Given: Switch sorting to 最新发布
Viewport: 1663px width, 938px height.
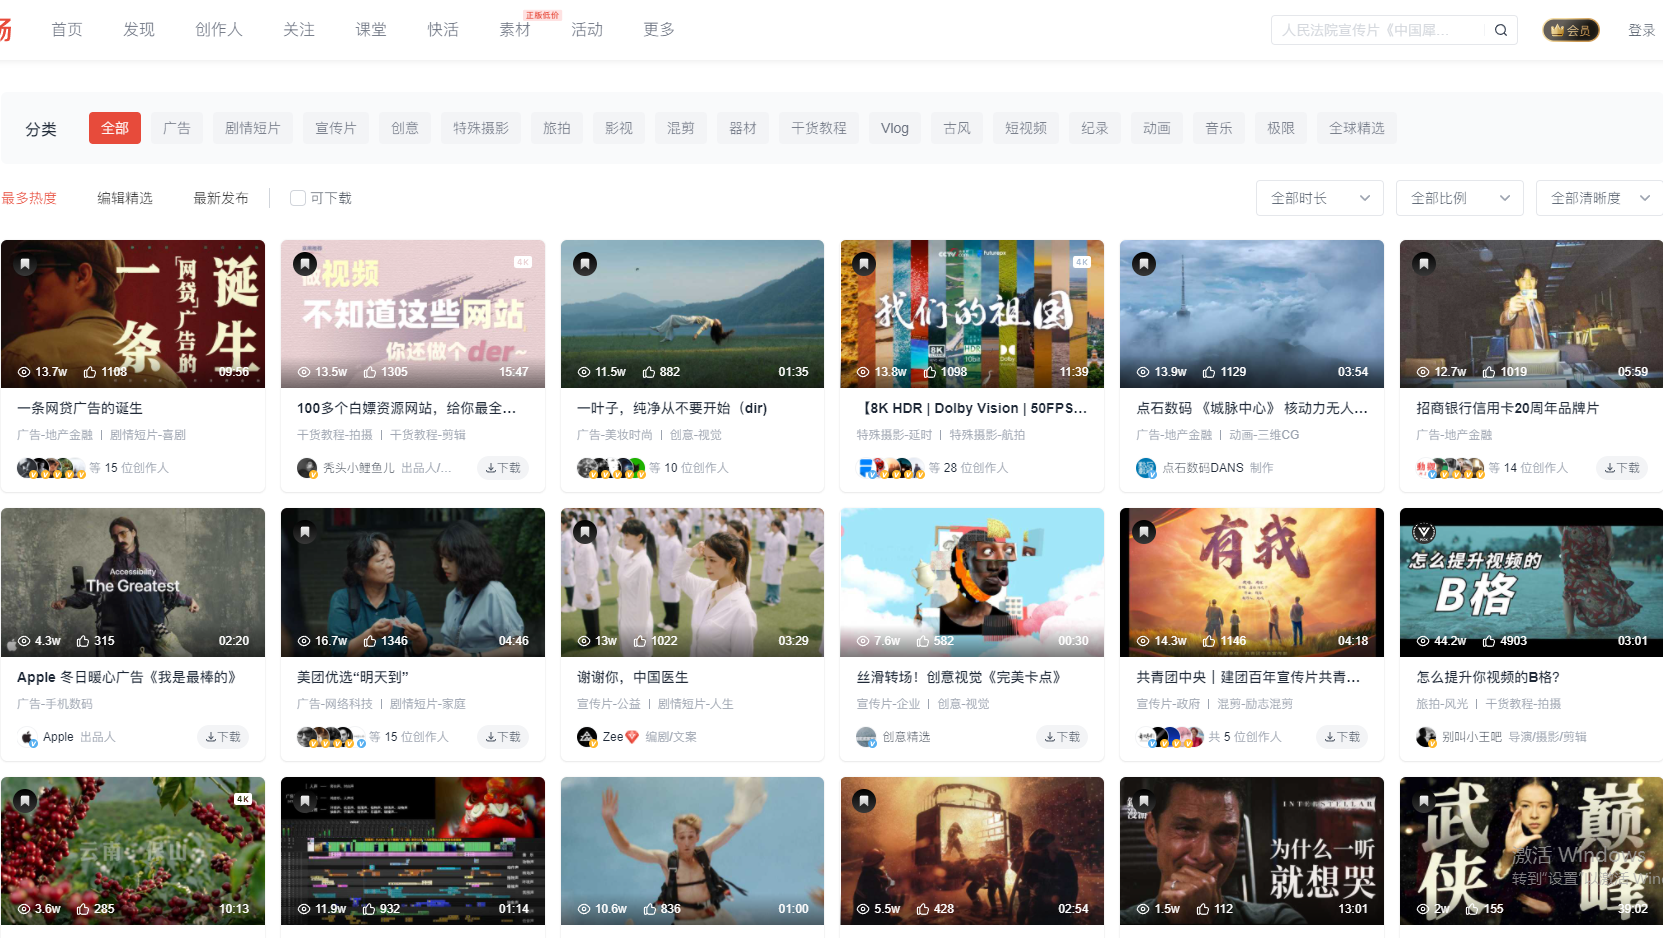Looking at the screenshot, I should [221, 198].
